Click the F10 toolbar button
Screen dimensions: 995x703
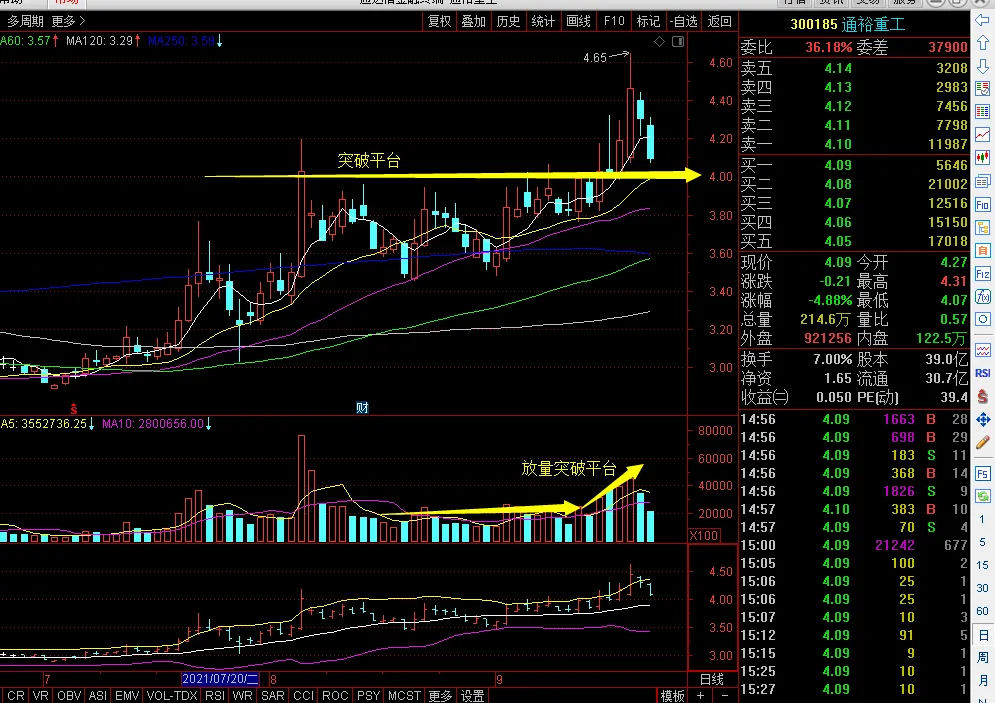point(614,22)
